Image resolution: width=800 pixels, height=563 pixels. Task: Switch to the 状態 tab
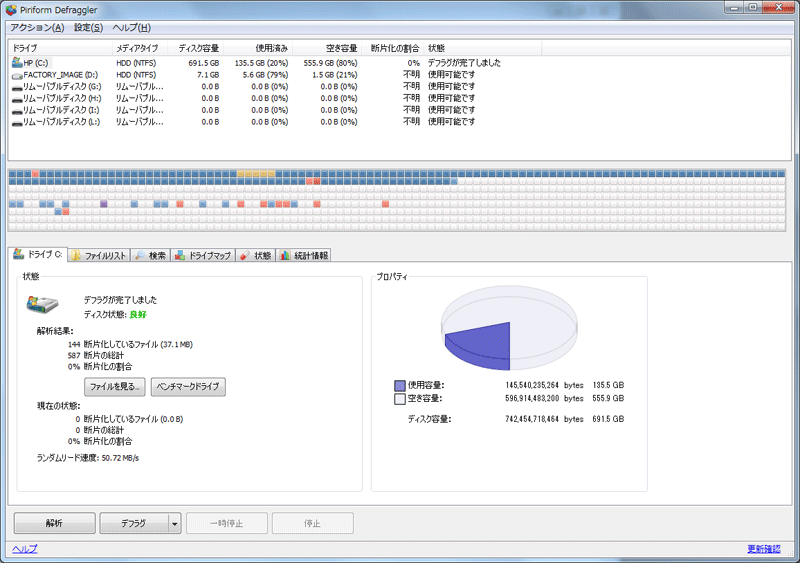tap(256, 255)
